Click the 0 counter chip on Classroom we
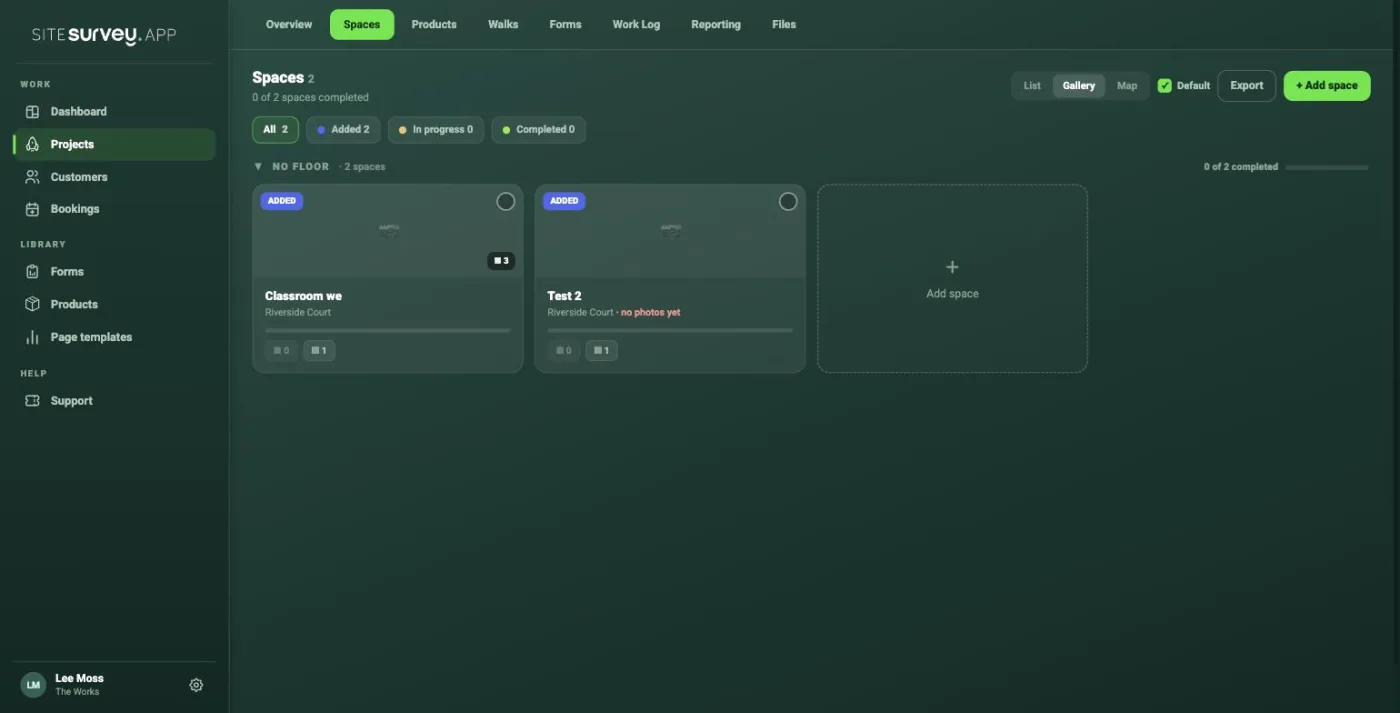Image resolution: width=1400 pixels, height=713 pixels. click(281, 351)
